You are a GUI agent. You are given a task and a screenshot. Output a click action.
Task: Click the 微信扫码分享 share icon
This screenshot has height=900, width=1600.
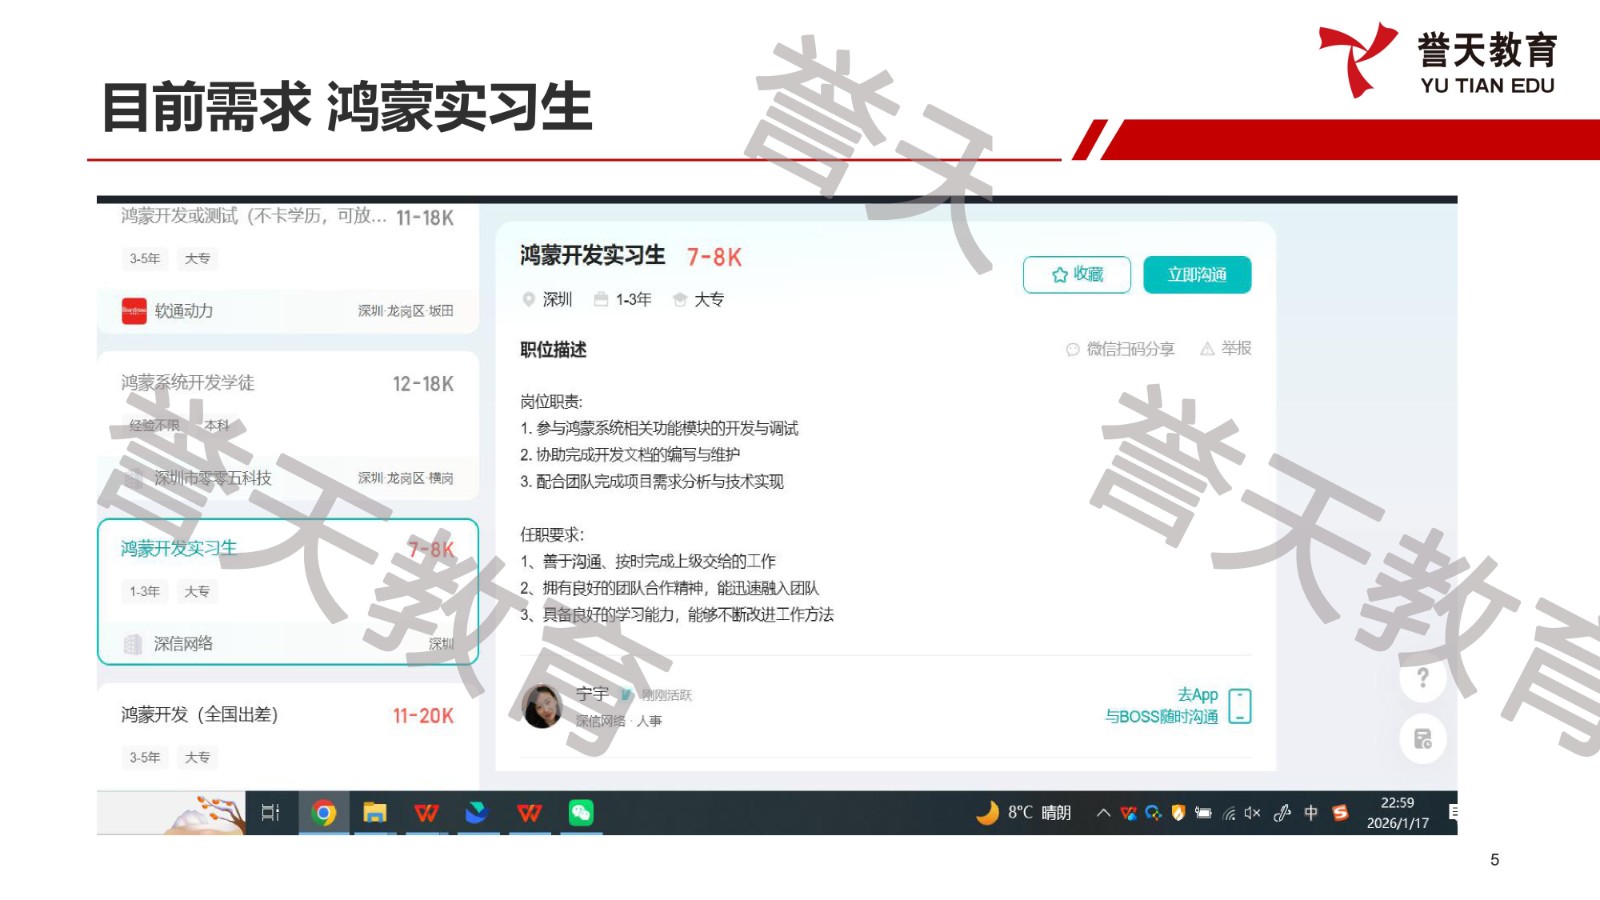pos(1072,349)
